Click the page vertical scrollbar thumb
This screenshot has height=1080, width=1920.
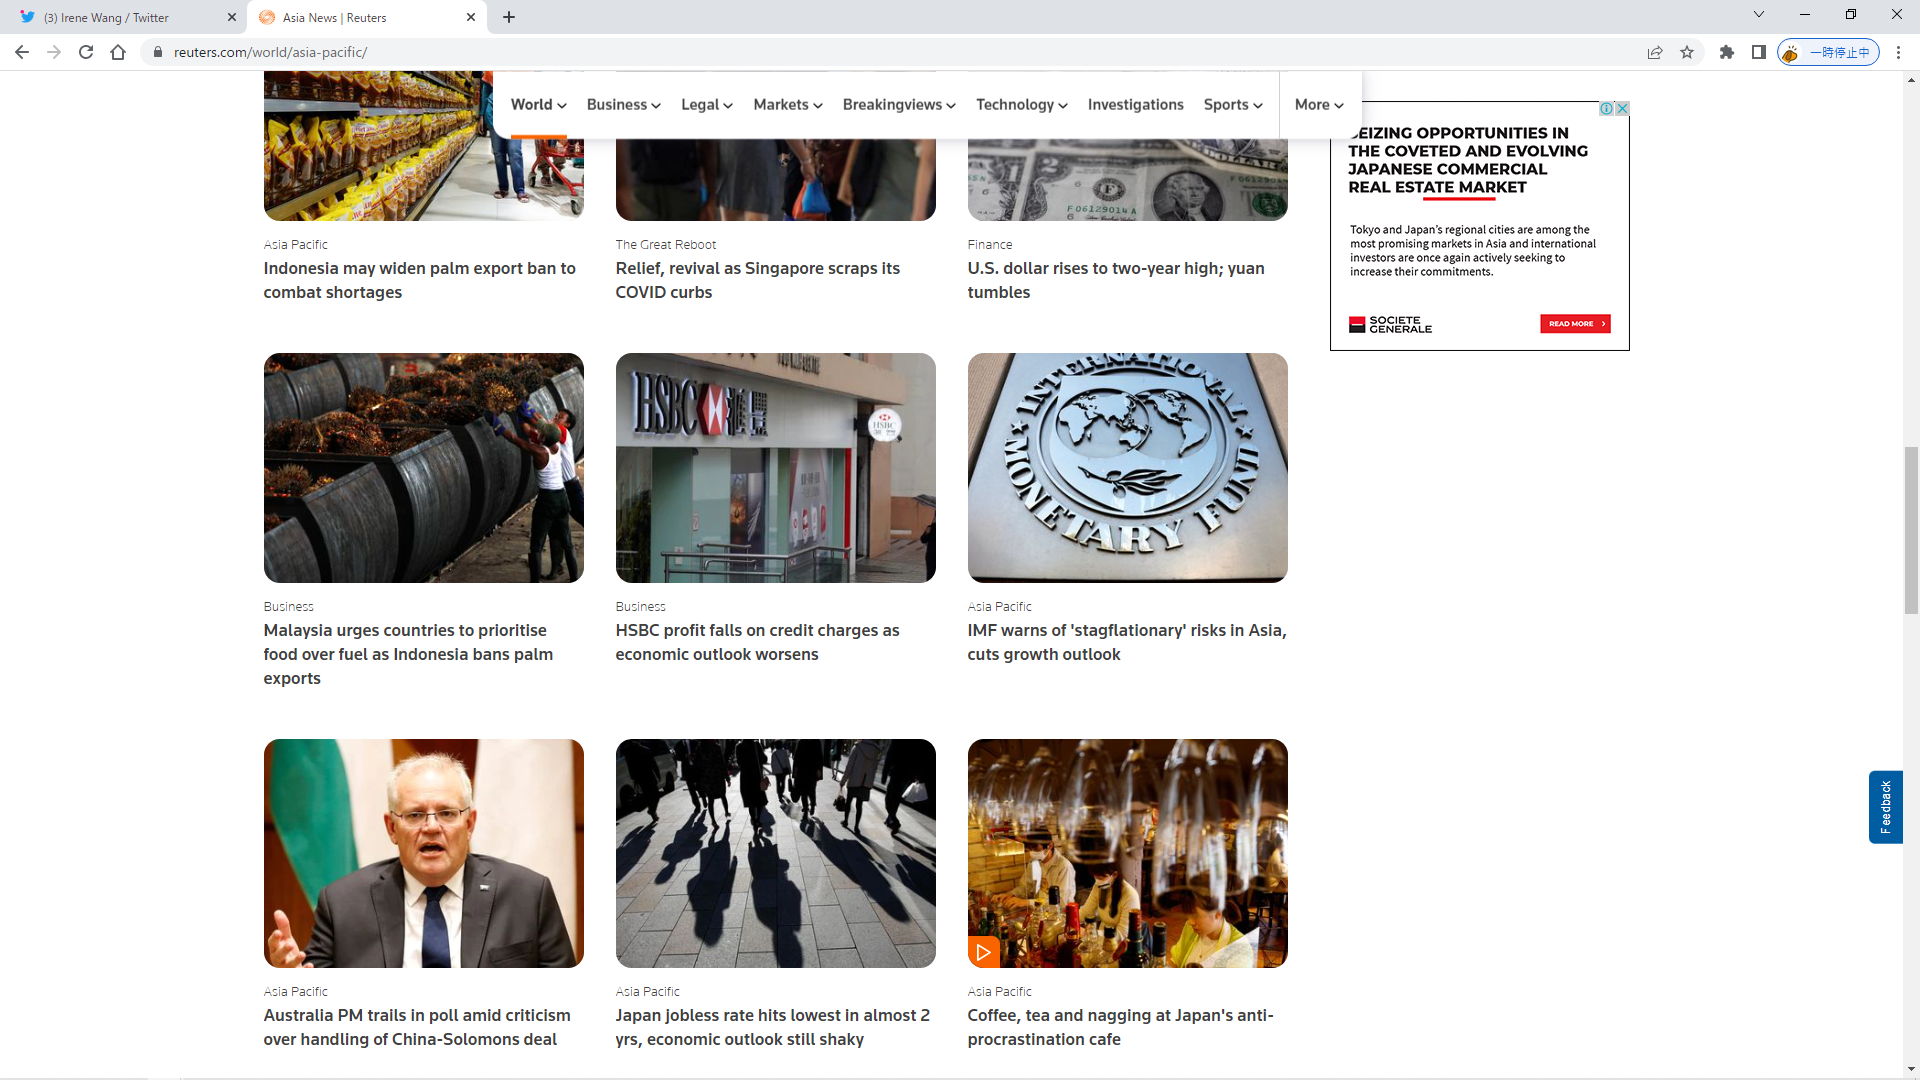(1911, 530)
